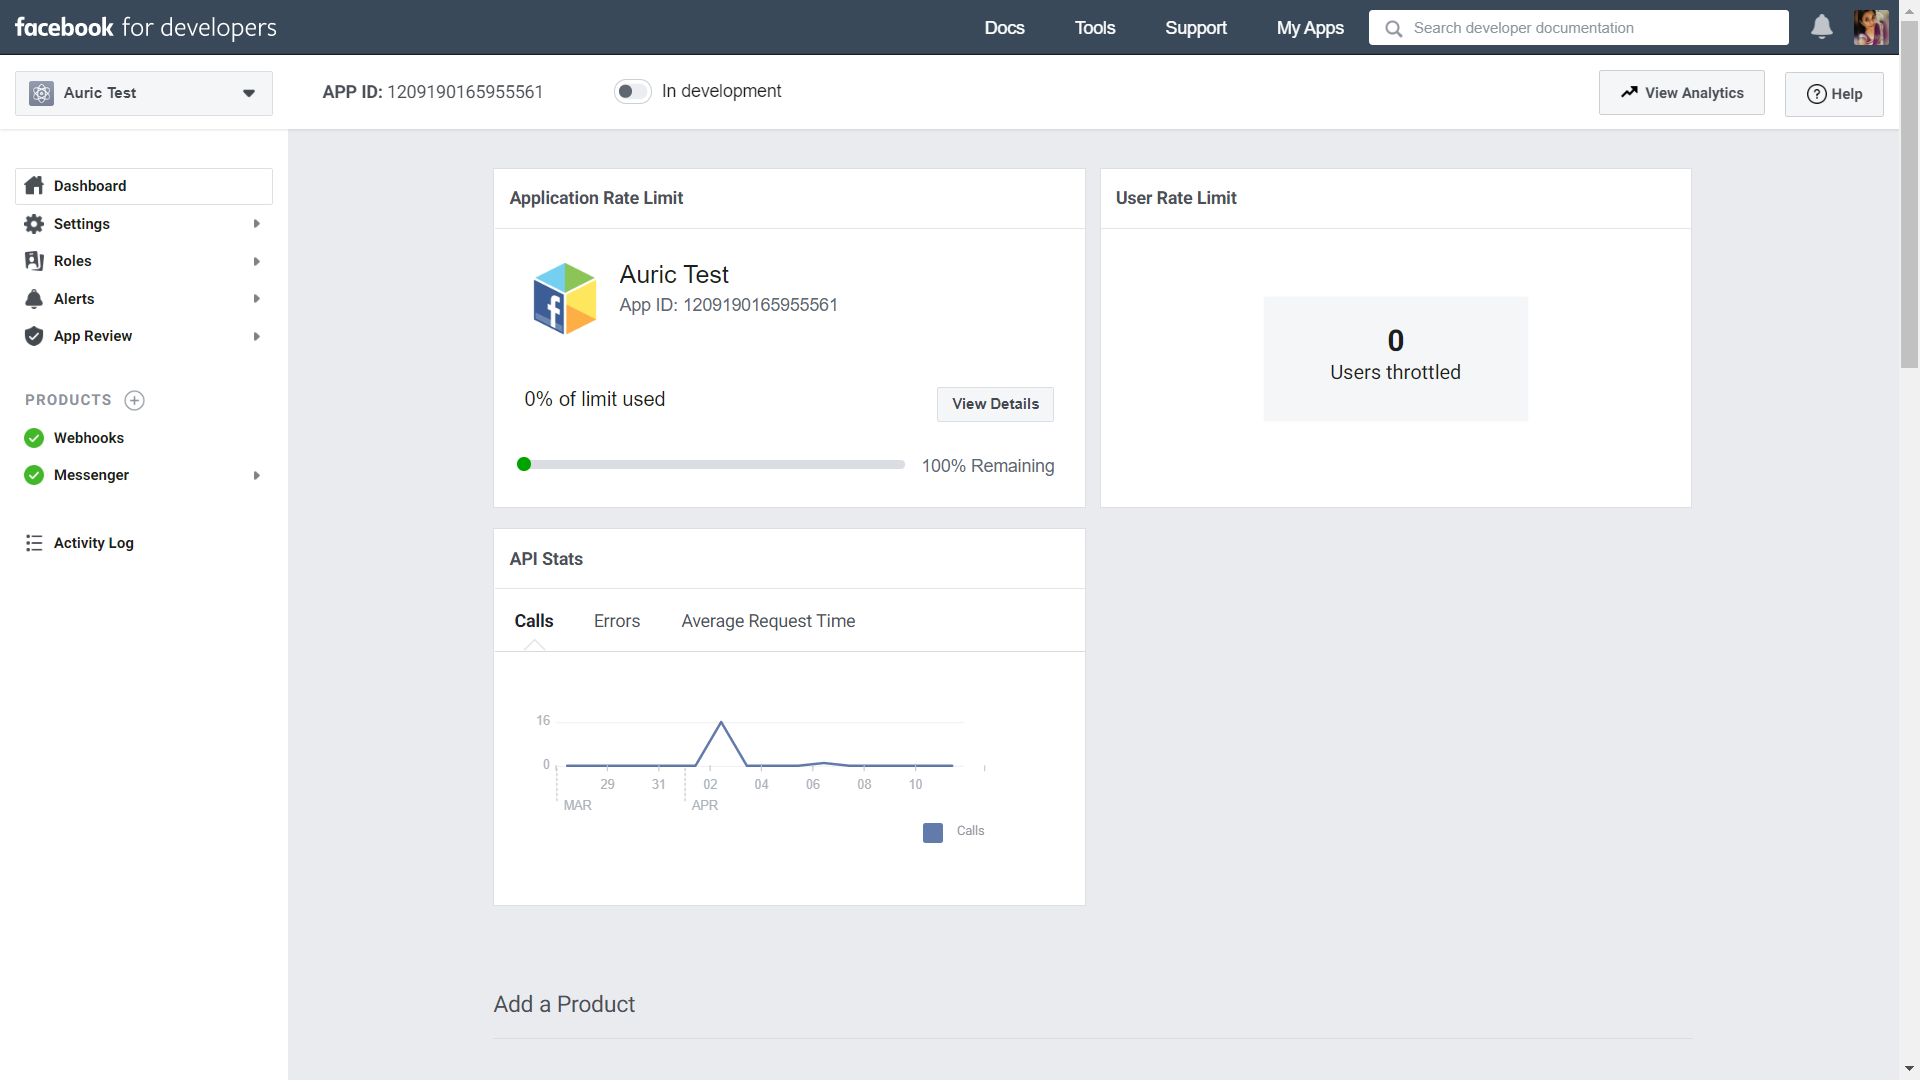Click the PRODUCTS section label
1920x1080 pixels.
(68, 400)
